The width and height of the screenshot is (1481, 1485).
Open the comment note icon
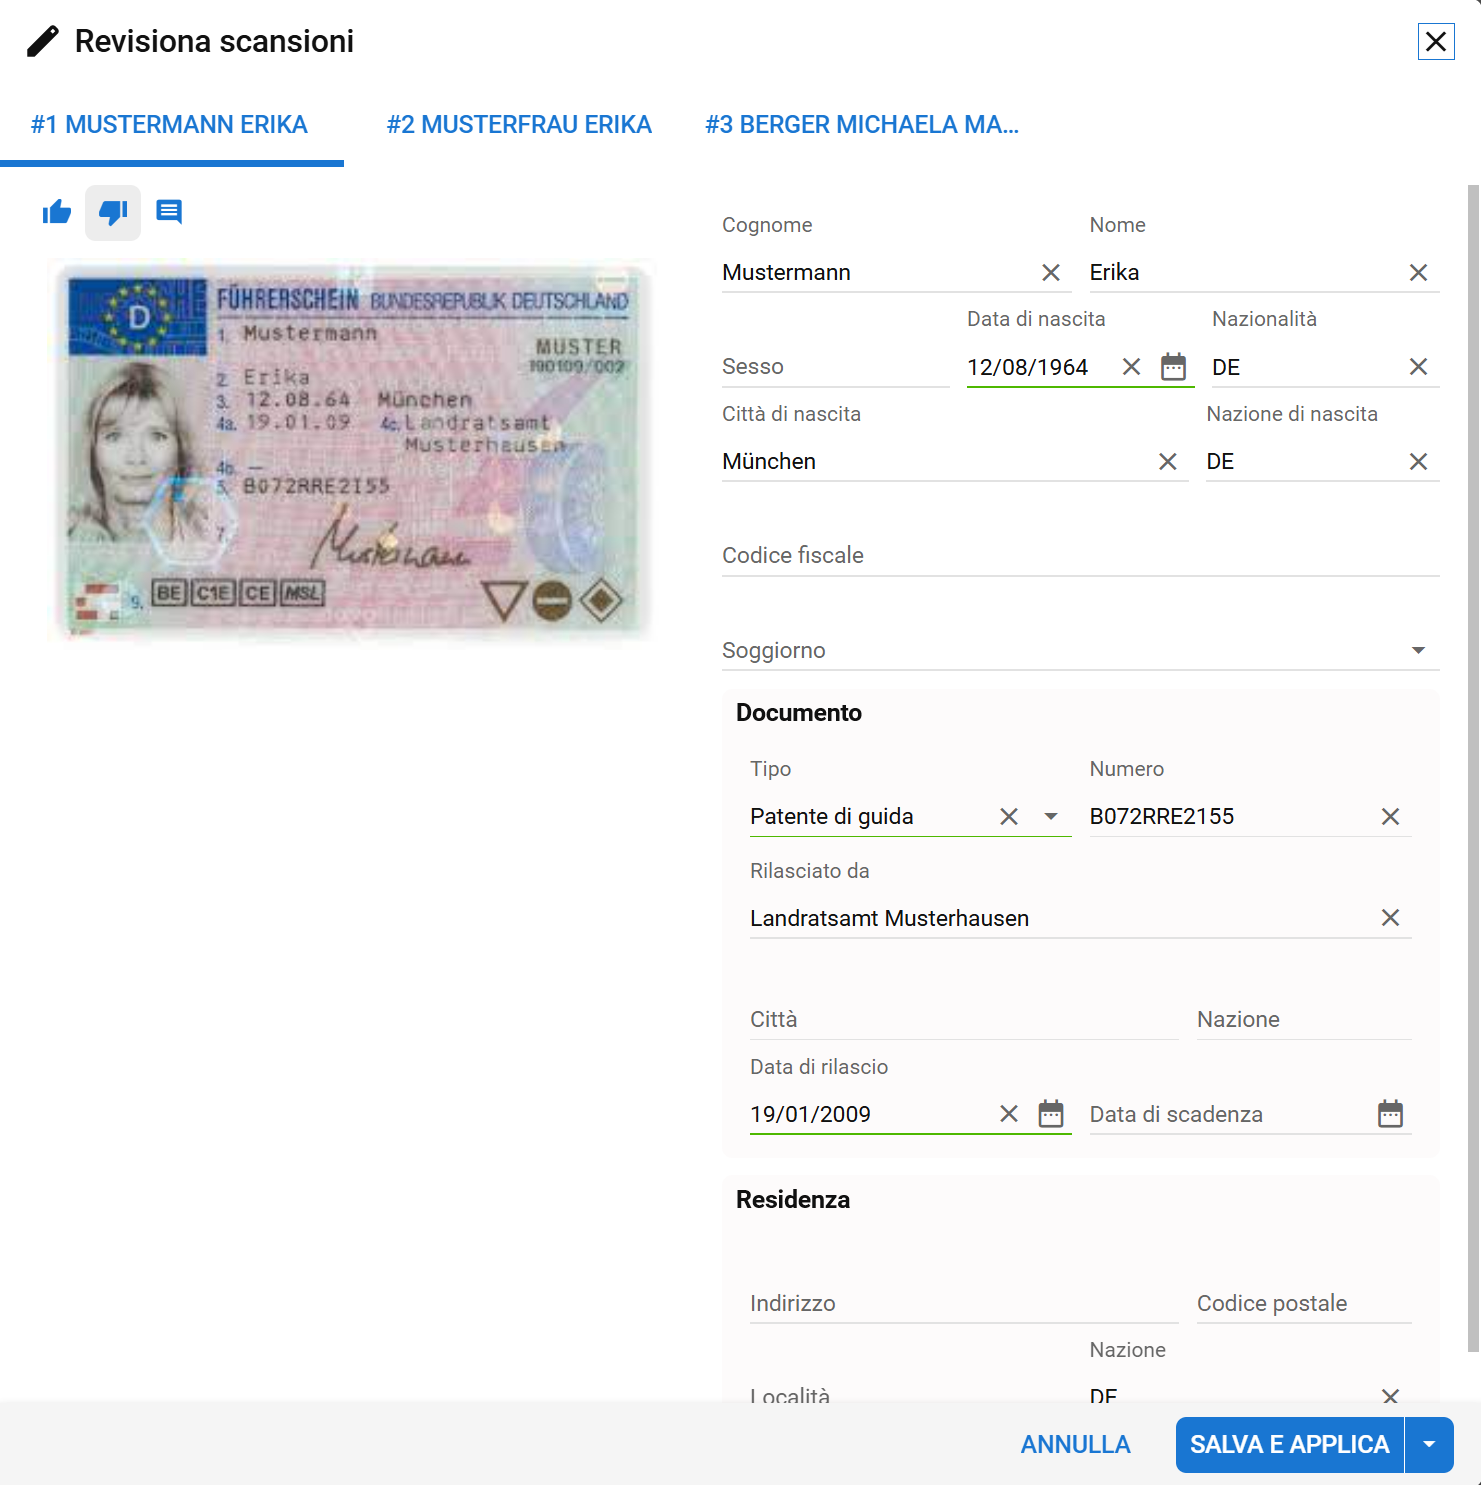169,212
